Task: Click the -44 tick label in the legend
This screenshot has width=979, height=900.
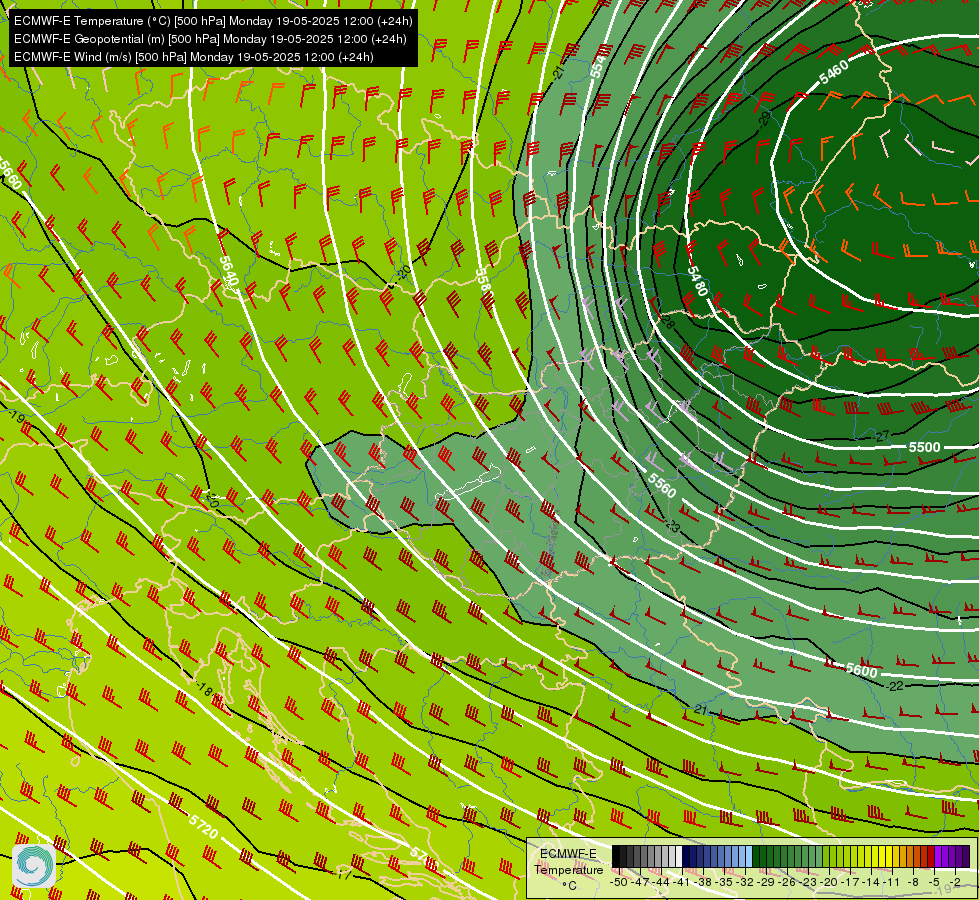Action: [661, 882]
